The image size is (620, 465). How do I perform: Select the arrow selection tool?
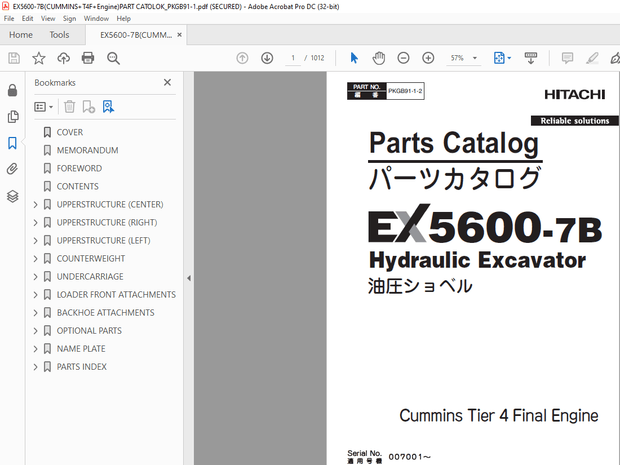(354, 58)
